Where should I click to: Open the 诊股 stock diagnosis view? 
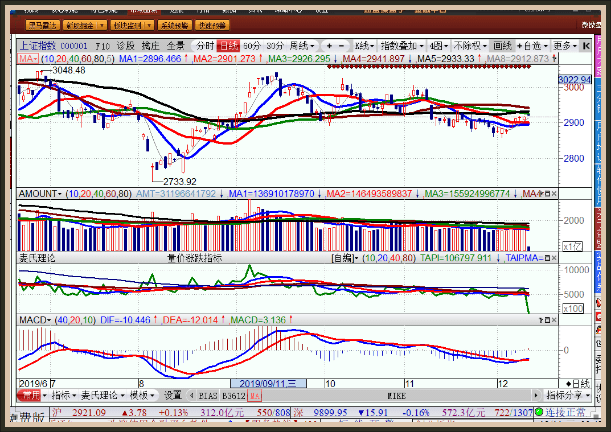click(125, 46)
